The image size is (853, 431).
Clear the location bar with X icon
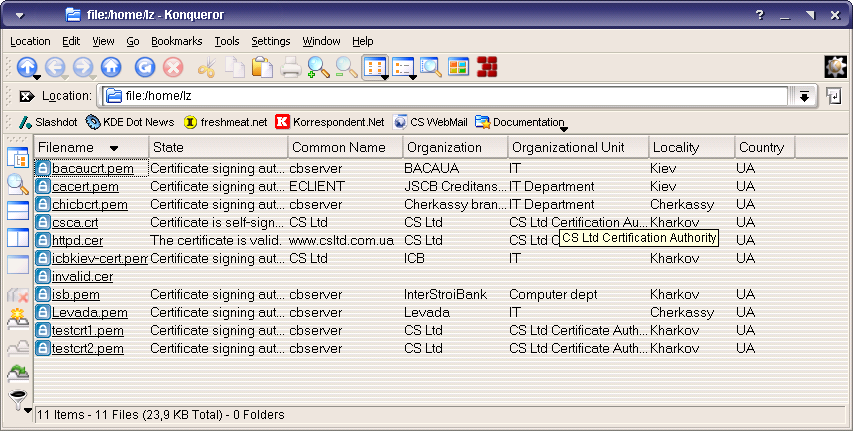tap(27, 96)
